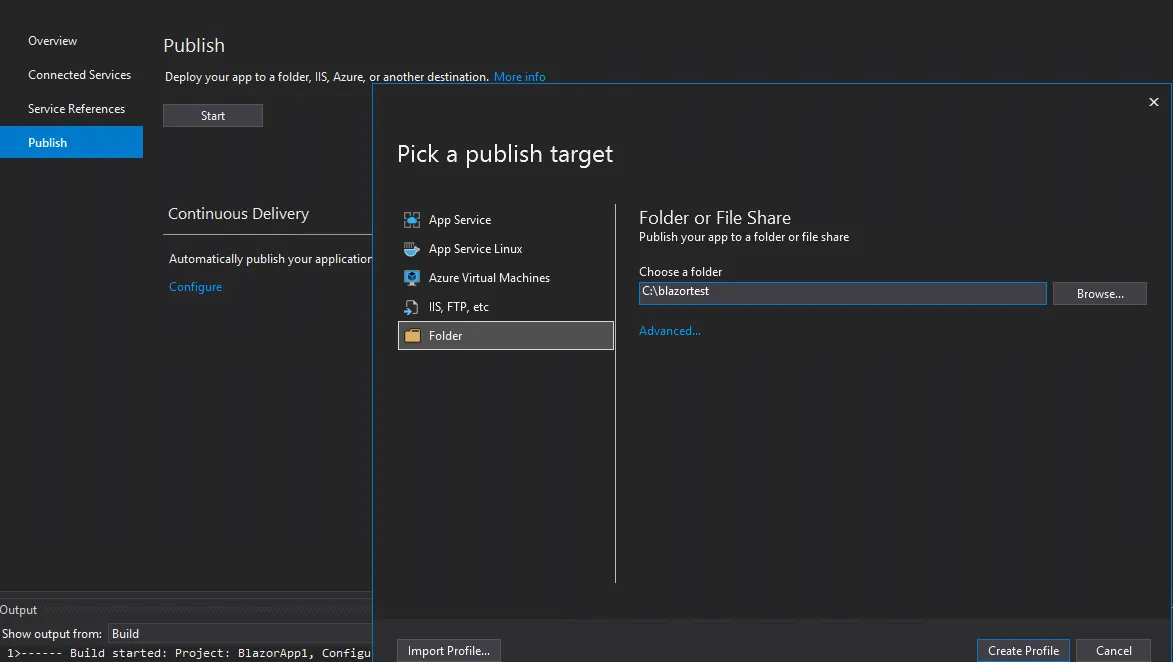The width and height of the screenshot is (1173, 662).
Task: Focus the Choose a folder path field
Action: [842, 293]
